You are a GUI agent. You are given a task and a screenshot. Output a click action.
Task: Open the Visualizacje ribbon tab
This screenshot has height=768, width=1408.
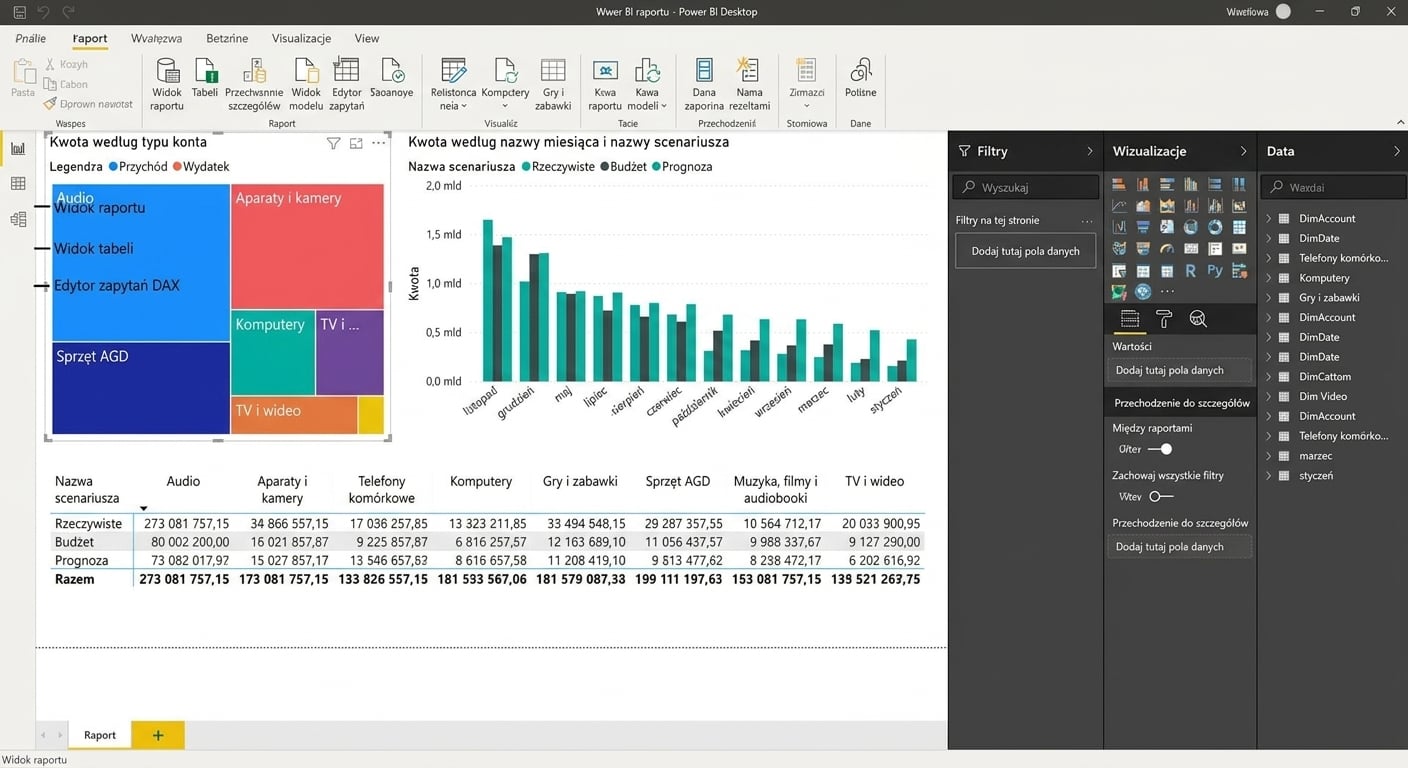point(301,38)
